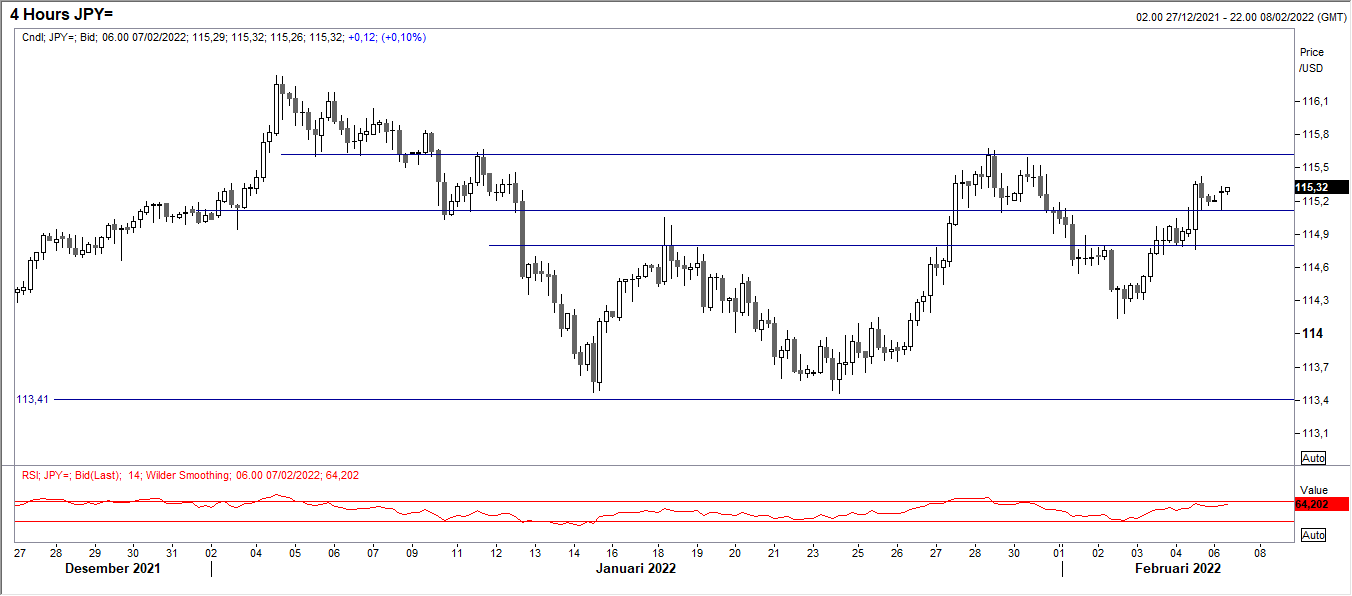1352x596 pixels.
Task: Click the "4 Hours JPY=" chart title
Action: pyautogui.click(x=61, y=16)
